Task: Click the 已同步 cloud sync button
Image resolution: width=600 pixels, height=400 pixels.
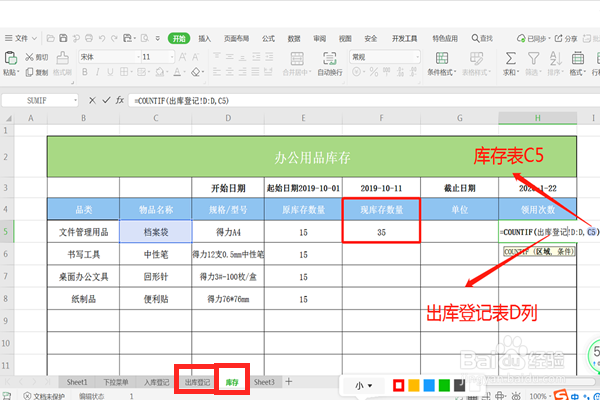Action: click(533, 38)
